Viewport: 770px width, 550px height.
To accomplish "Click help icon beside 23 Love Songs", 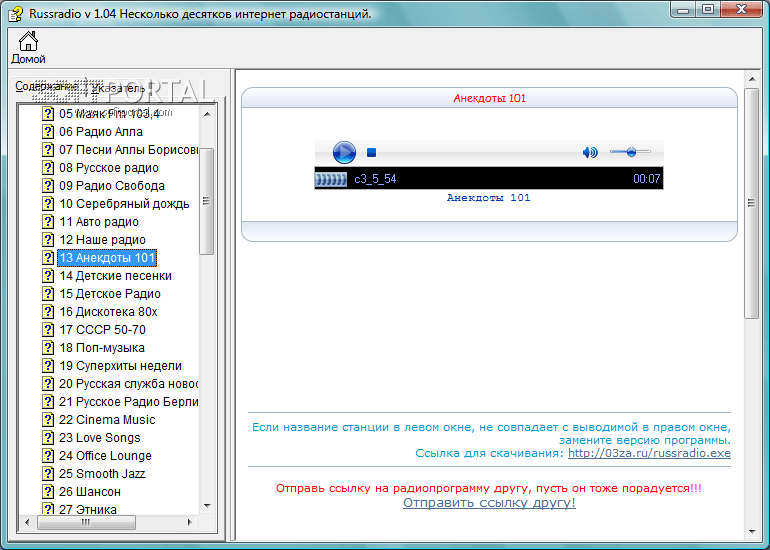I will click(x=48, y=438).
